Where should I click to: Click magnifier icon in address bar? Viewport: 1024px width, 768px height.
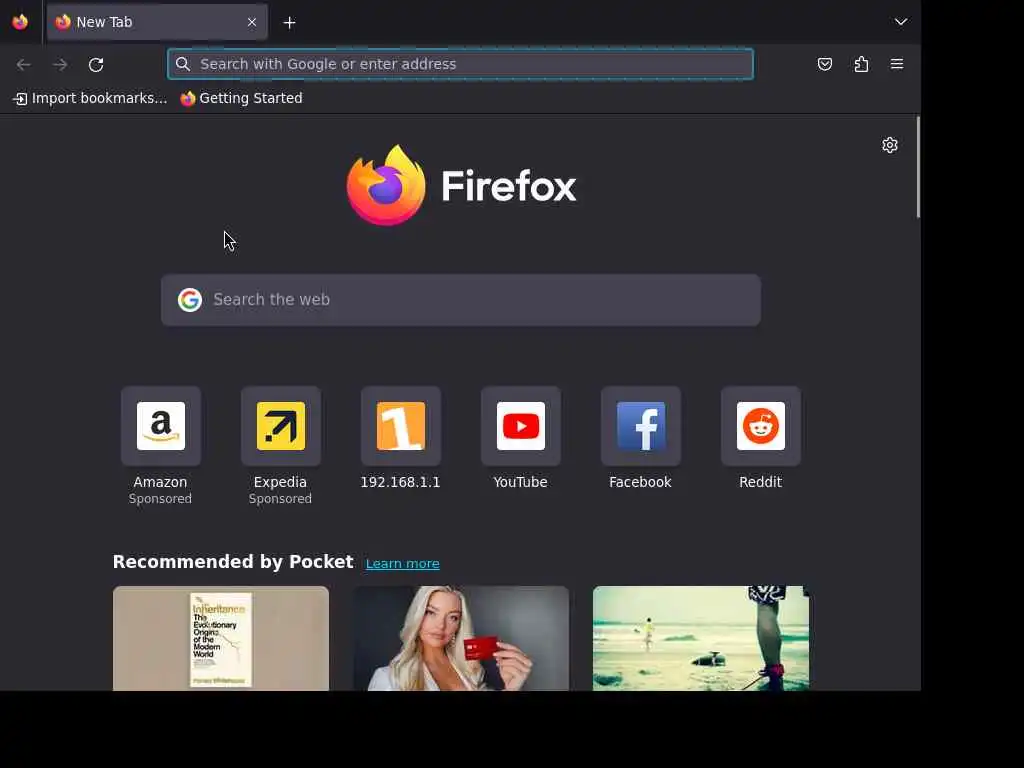pos(183,64)
